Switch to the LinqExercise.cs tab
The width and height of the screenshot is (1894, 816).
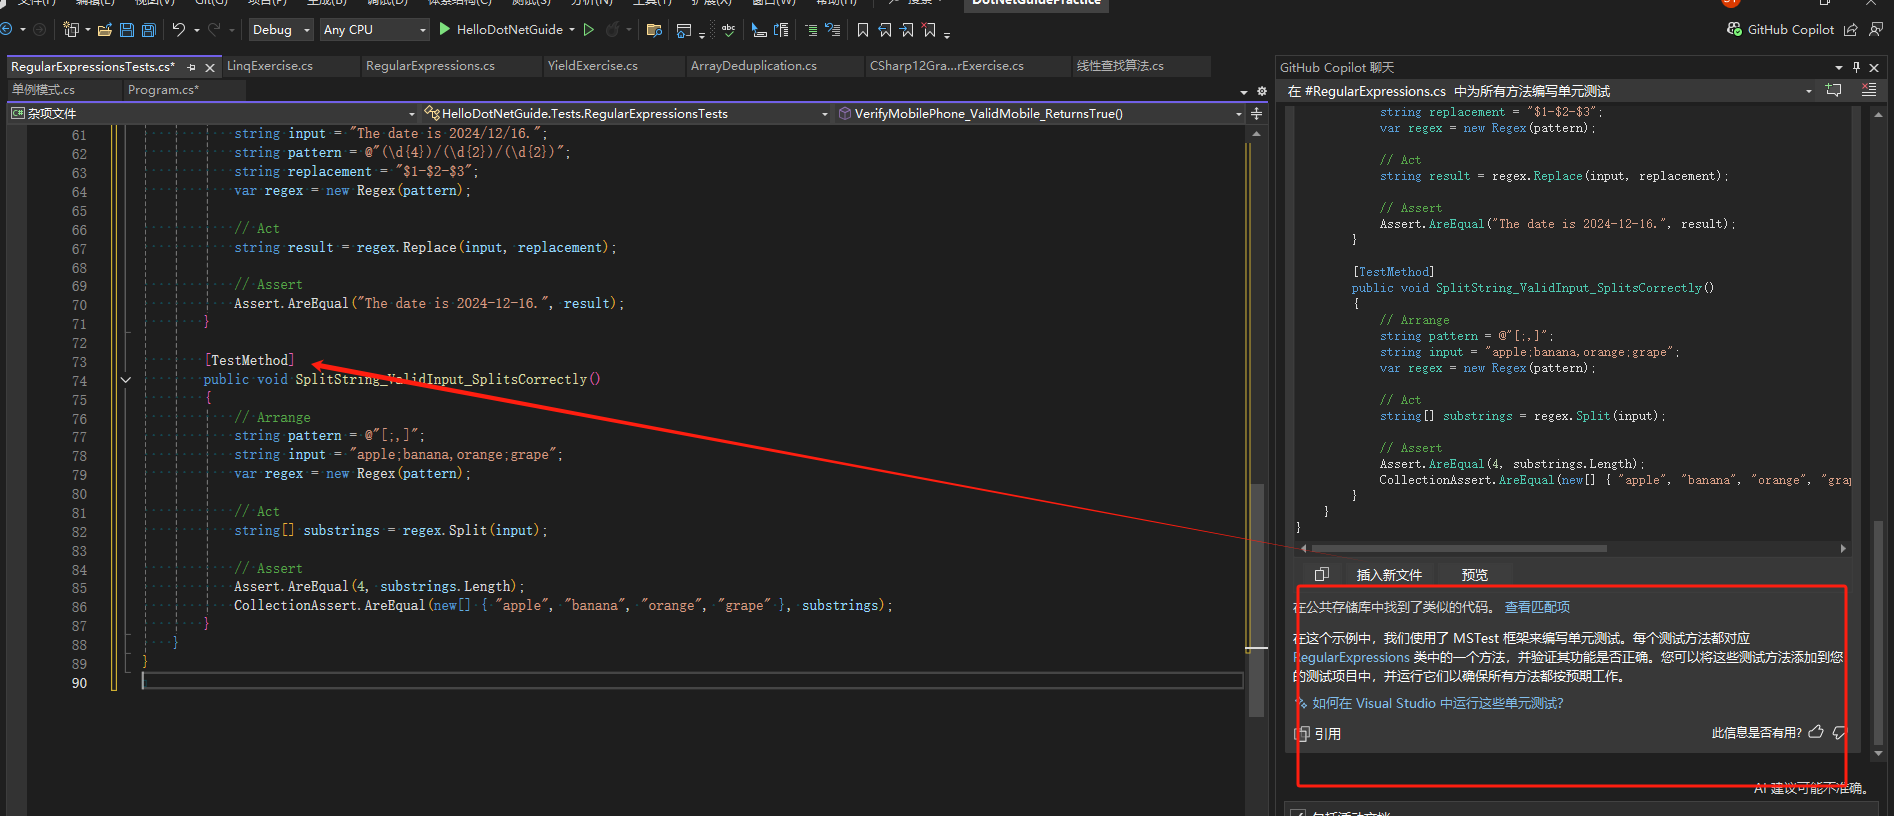[x=270, y=66]
